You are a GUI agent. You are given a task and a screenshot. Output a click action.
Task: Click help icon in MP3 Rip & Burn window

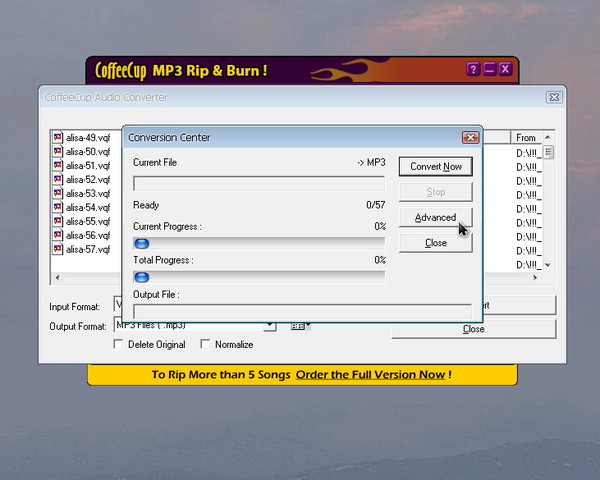[x=473, y=69]
